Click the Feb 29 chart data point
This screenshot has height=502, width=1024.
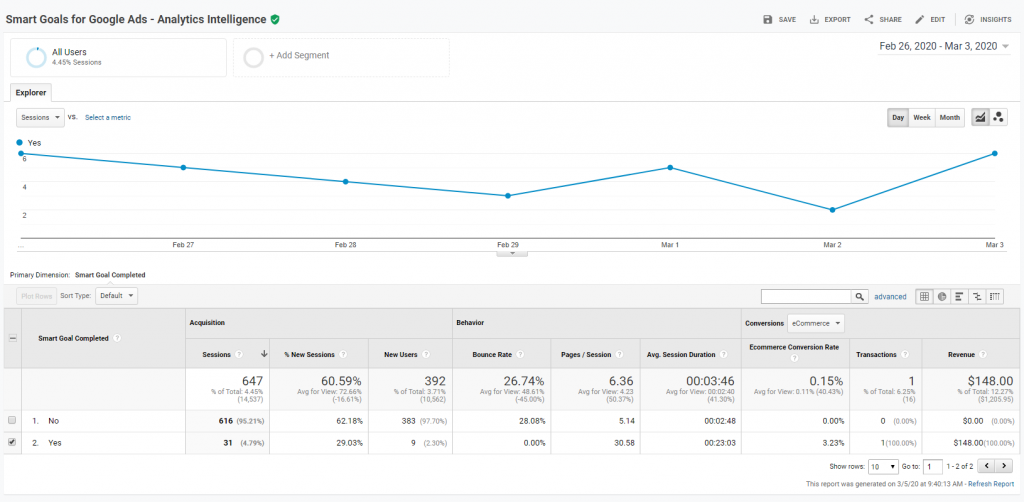[507, 196]
